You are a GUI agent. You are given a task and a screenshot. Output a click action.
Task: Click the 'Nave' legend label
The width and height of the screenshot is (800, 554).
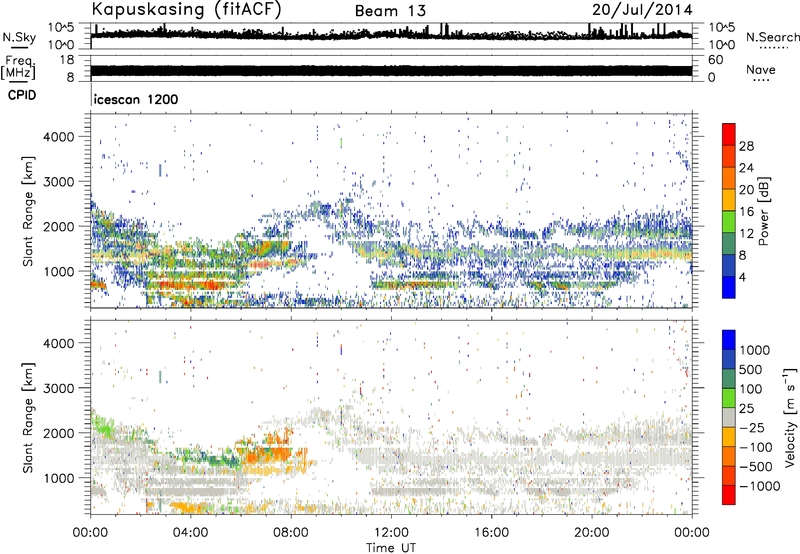(x=761, y=69)
